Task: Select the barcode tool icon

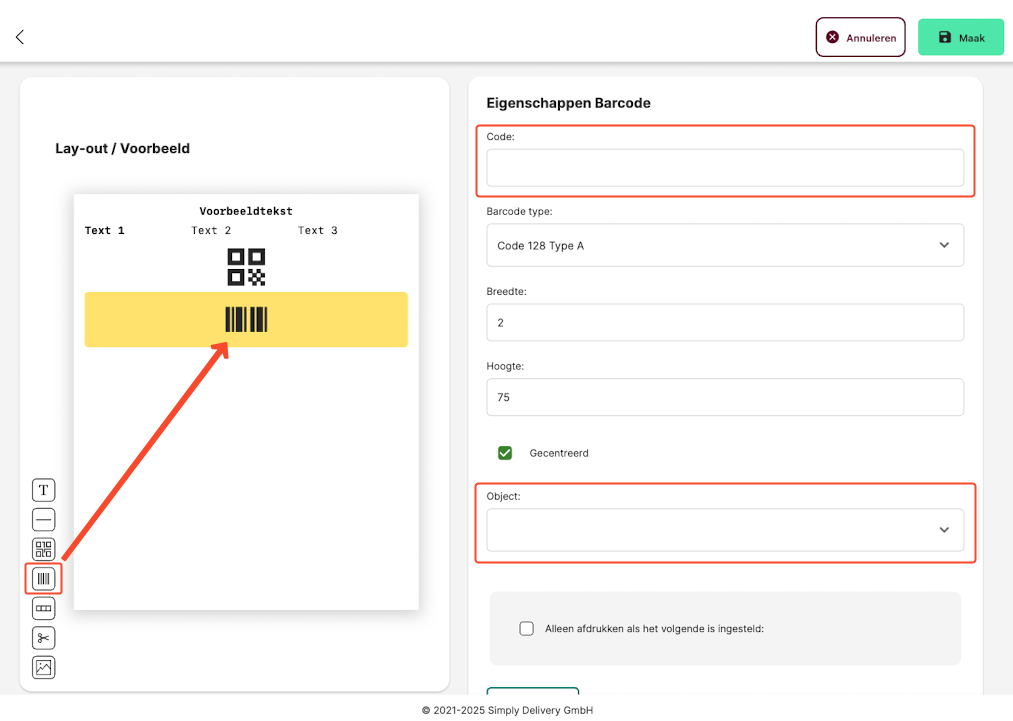Action: [43, 579]
